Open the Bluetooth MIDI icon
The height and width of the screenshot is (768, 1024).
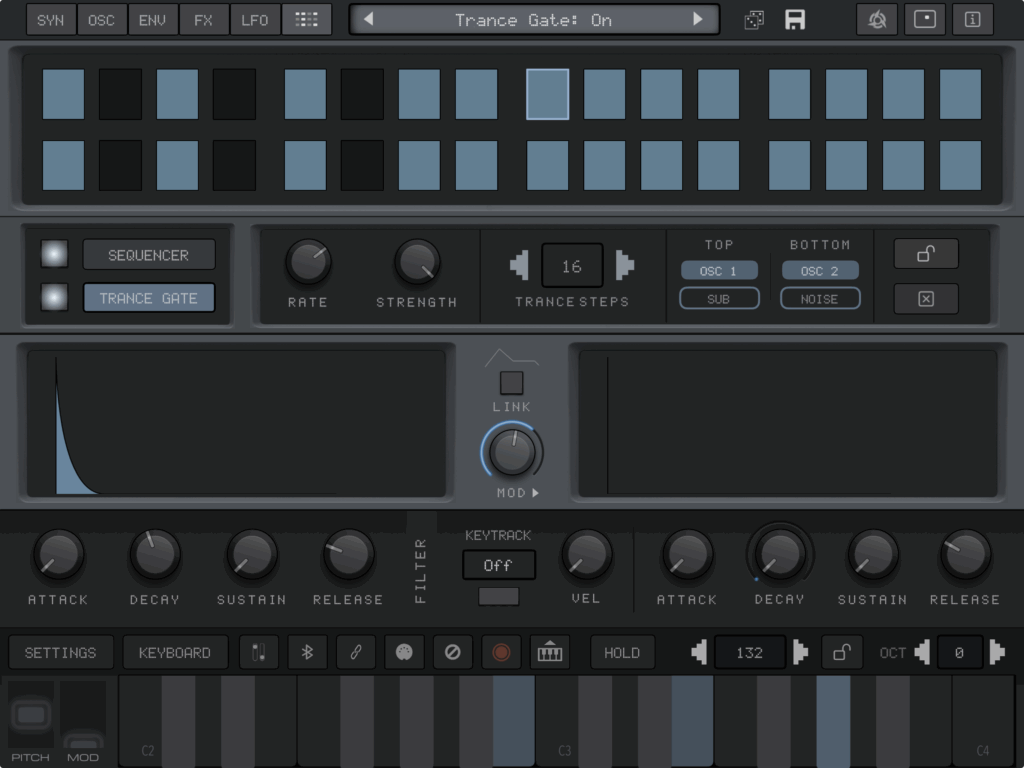[x=307, y=652]
